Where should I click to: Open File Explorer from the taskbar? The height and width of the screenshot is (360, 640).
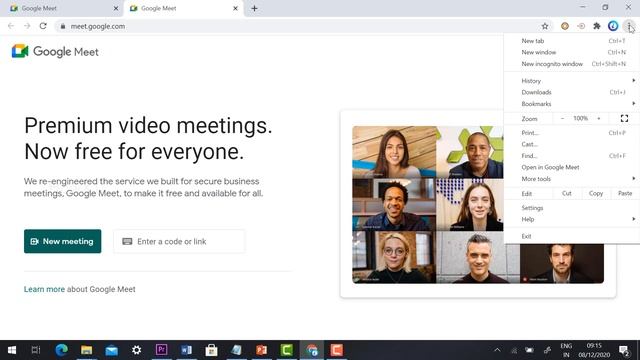pos(87,350)
